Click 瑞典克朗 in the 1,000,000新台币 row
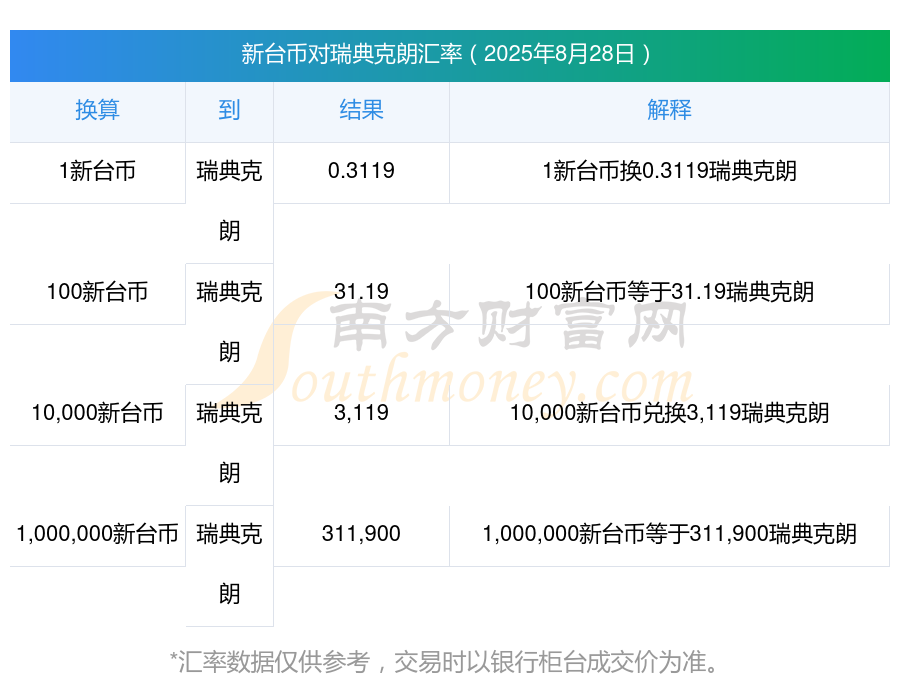Image resolution: width=900 pixels, height=693 pixels. [x=229, y=565]
